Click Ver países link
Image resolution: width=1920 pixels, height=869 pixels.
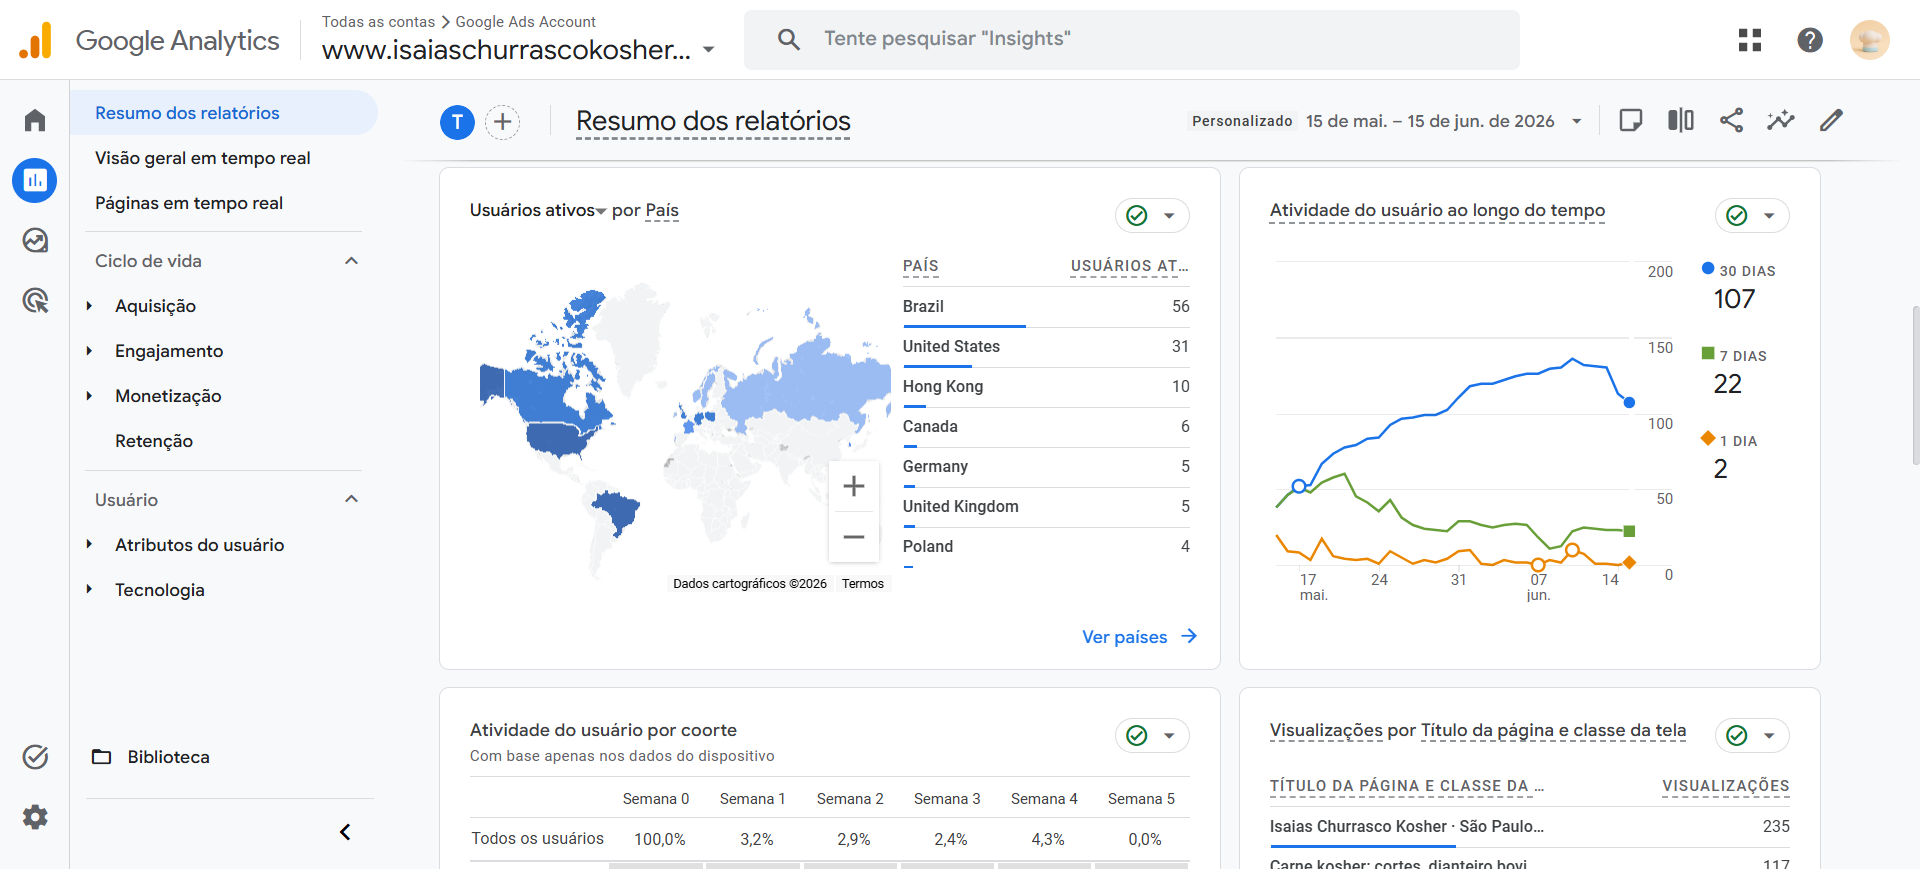[x=1125, y=637]
